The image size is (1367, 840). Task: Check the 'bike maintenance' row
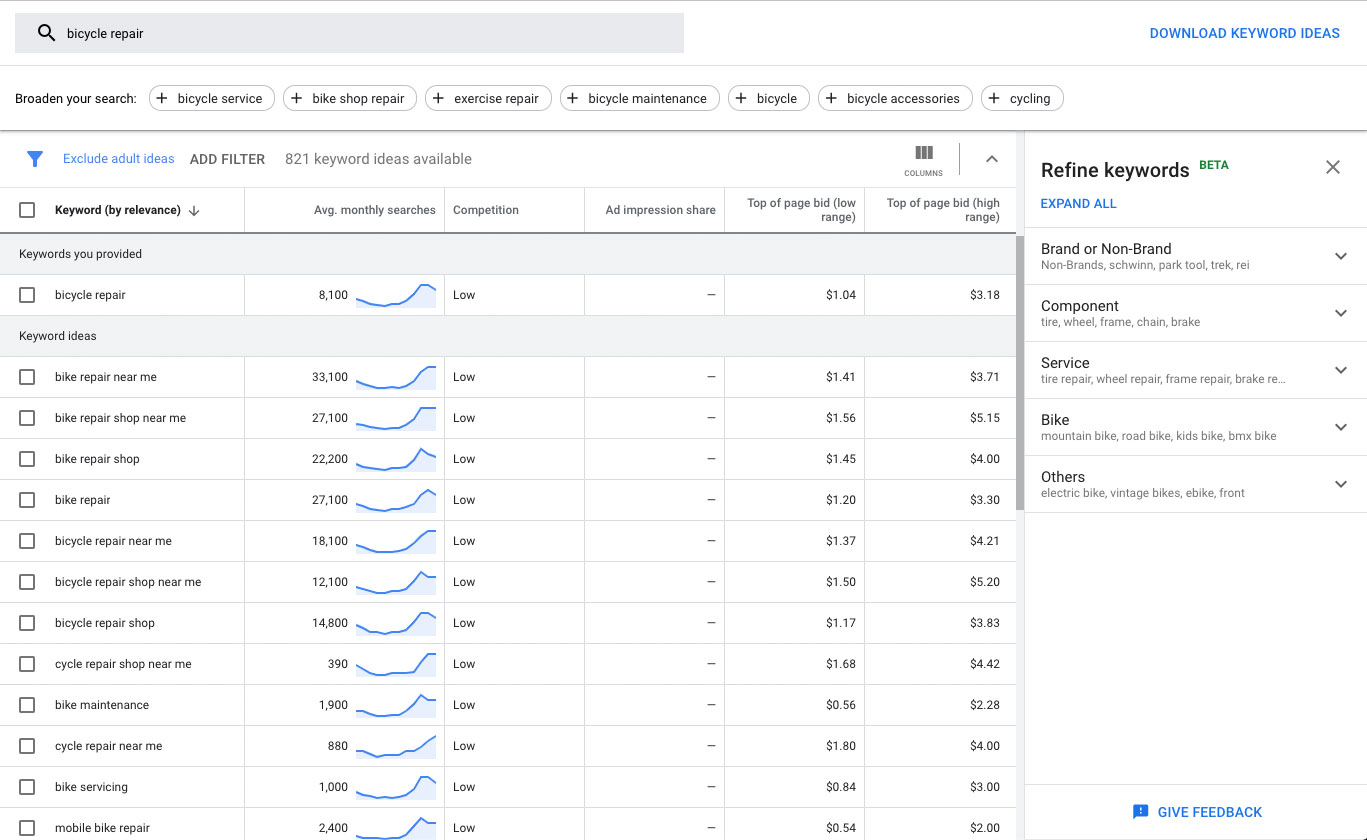[27, 705]
